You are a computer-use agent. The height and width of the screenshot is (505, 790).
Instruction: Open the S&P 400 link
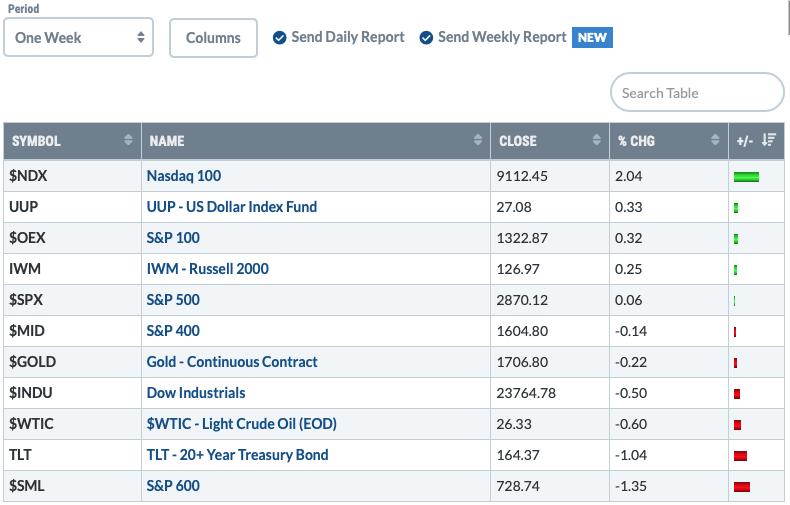[173, 331]
